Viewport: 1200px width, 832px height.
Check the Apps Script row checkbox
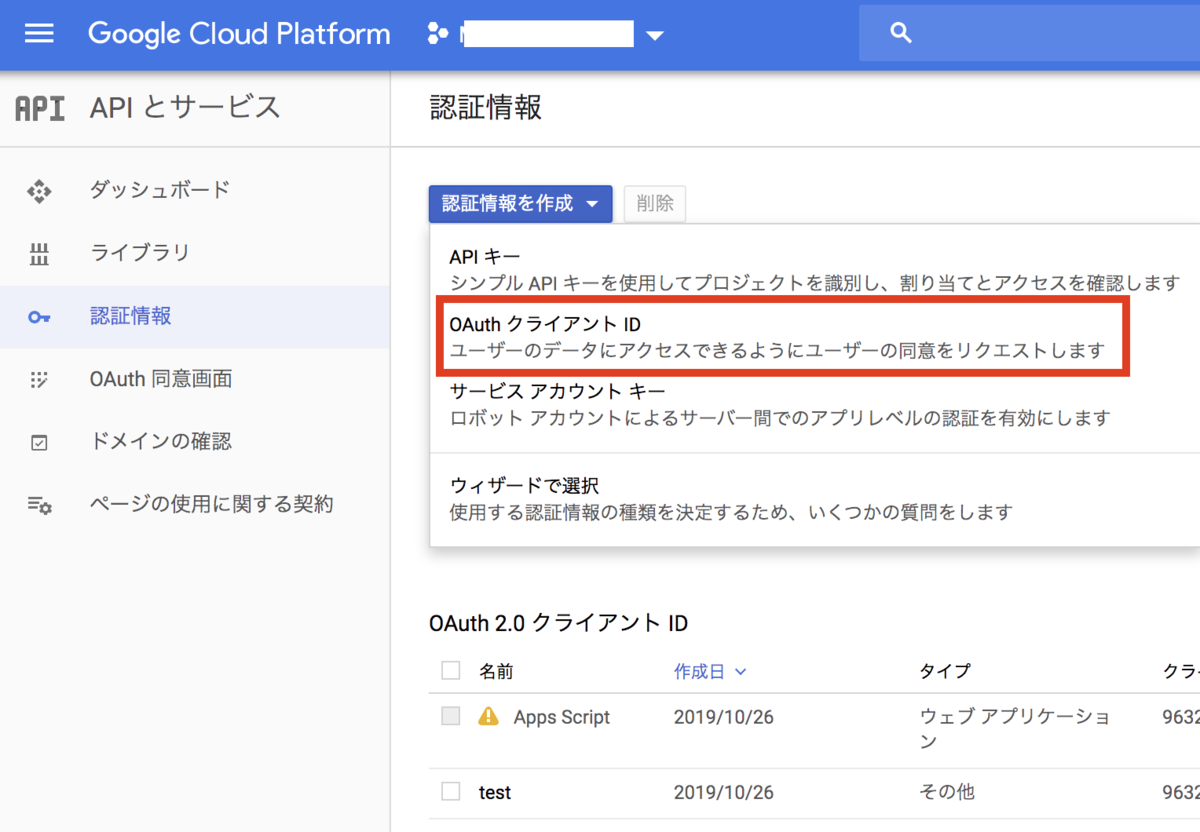(451, 716)
